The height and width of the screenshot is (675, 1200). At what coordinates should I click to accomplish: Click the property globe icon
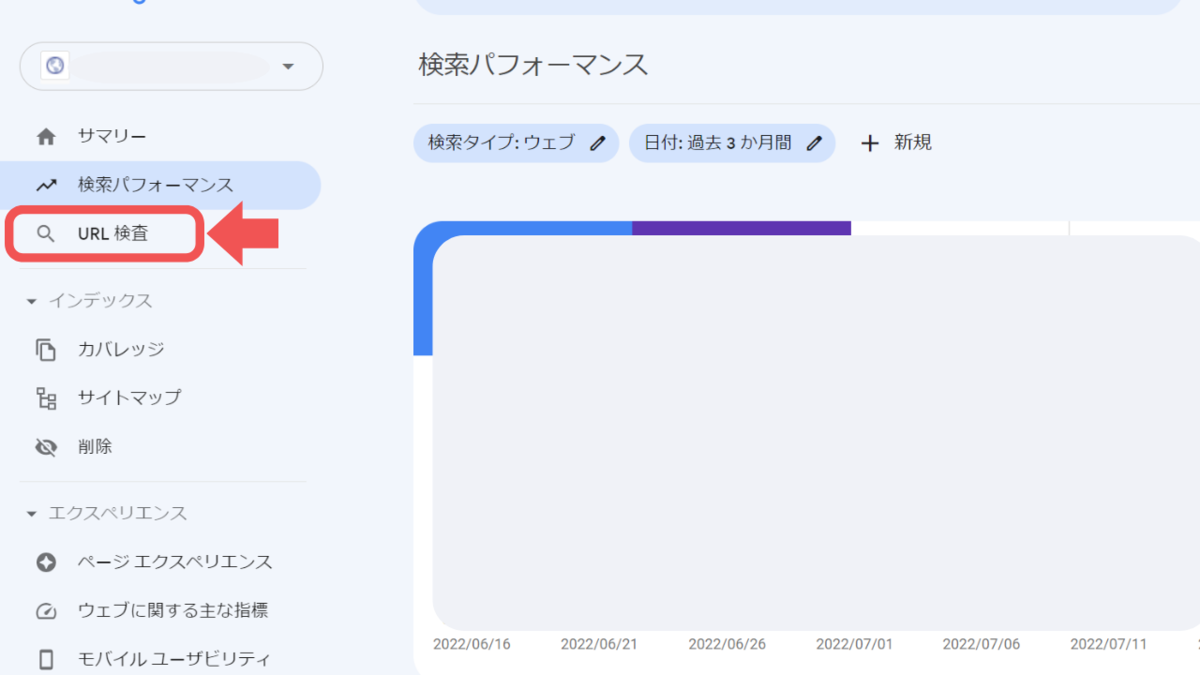pos(55,66)
